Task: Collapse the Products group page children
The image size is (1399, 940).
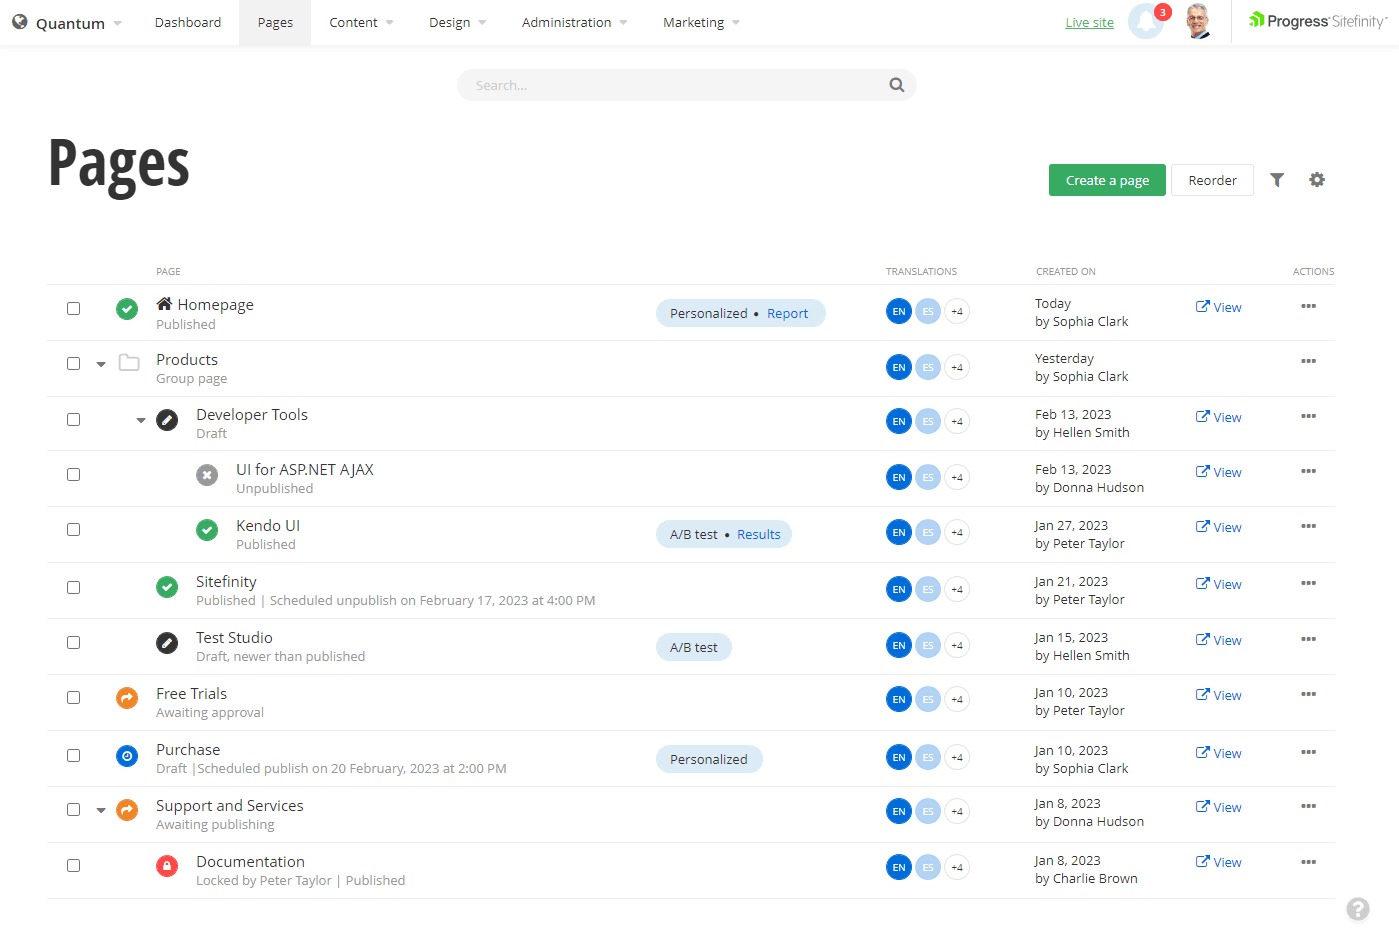Action: point(100,364)
